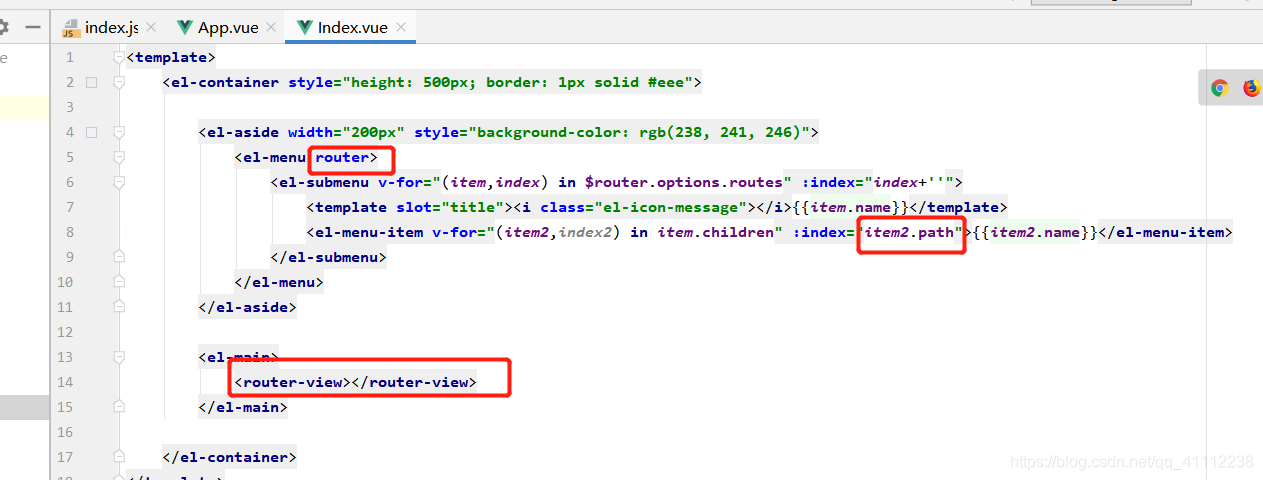This screenshot has width=1263, height=480.
Task: Collapse the el-menu fold on line 5
Action: point(120,157)
